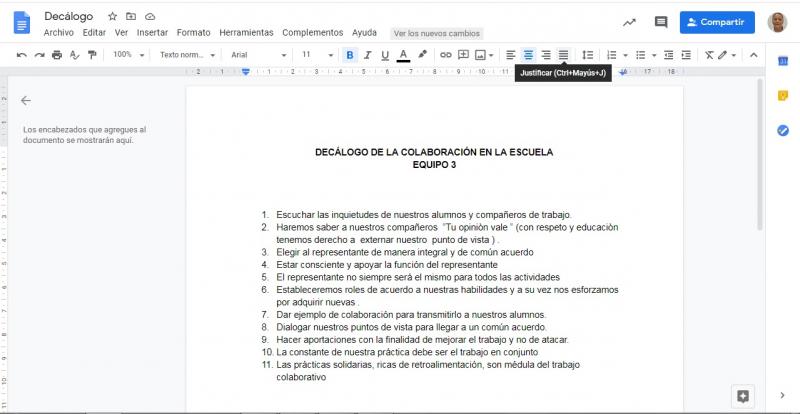The height and width of the screenshot is (414, 800).
Task: Add a comment with the toolbar comment icon
Action: tap(463, 55)
